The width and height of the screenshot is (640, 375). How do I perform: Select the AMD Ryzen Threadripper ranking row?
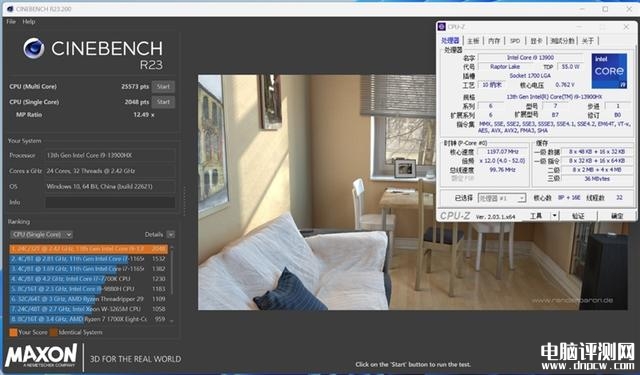click(89, 299)
